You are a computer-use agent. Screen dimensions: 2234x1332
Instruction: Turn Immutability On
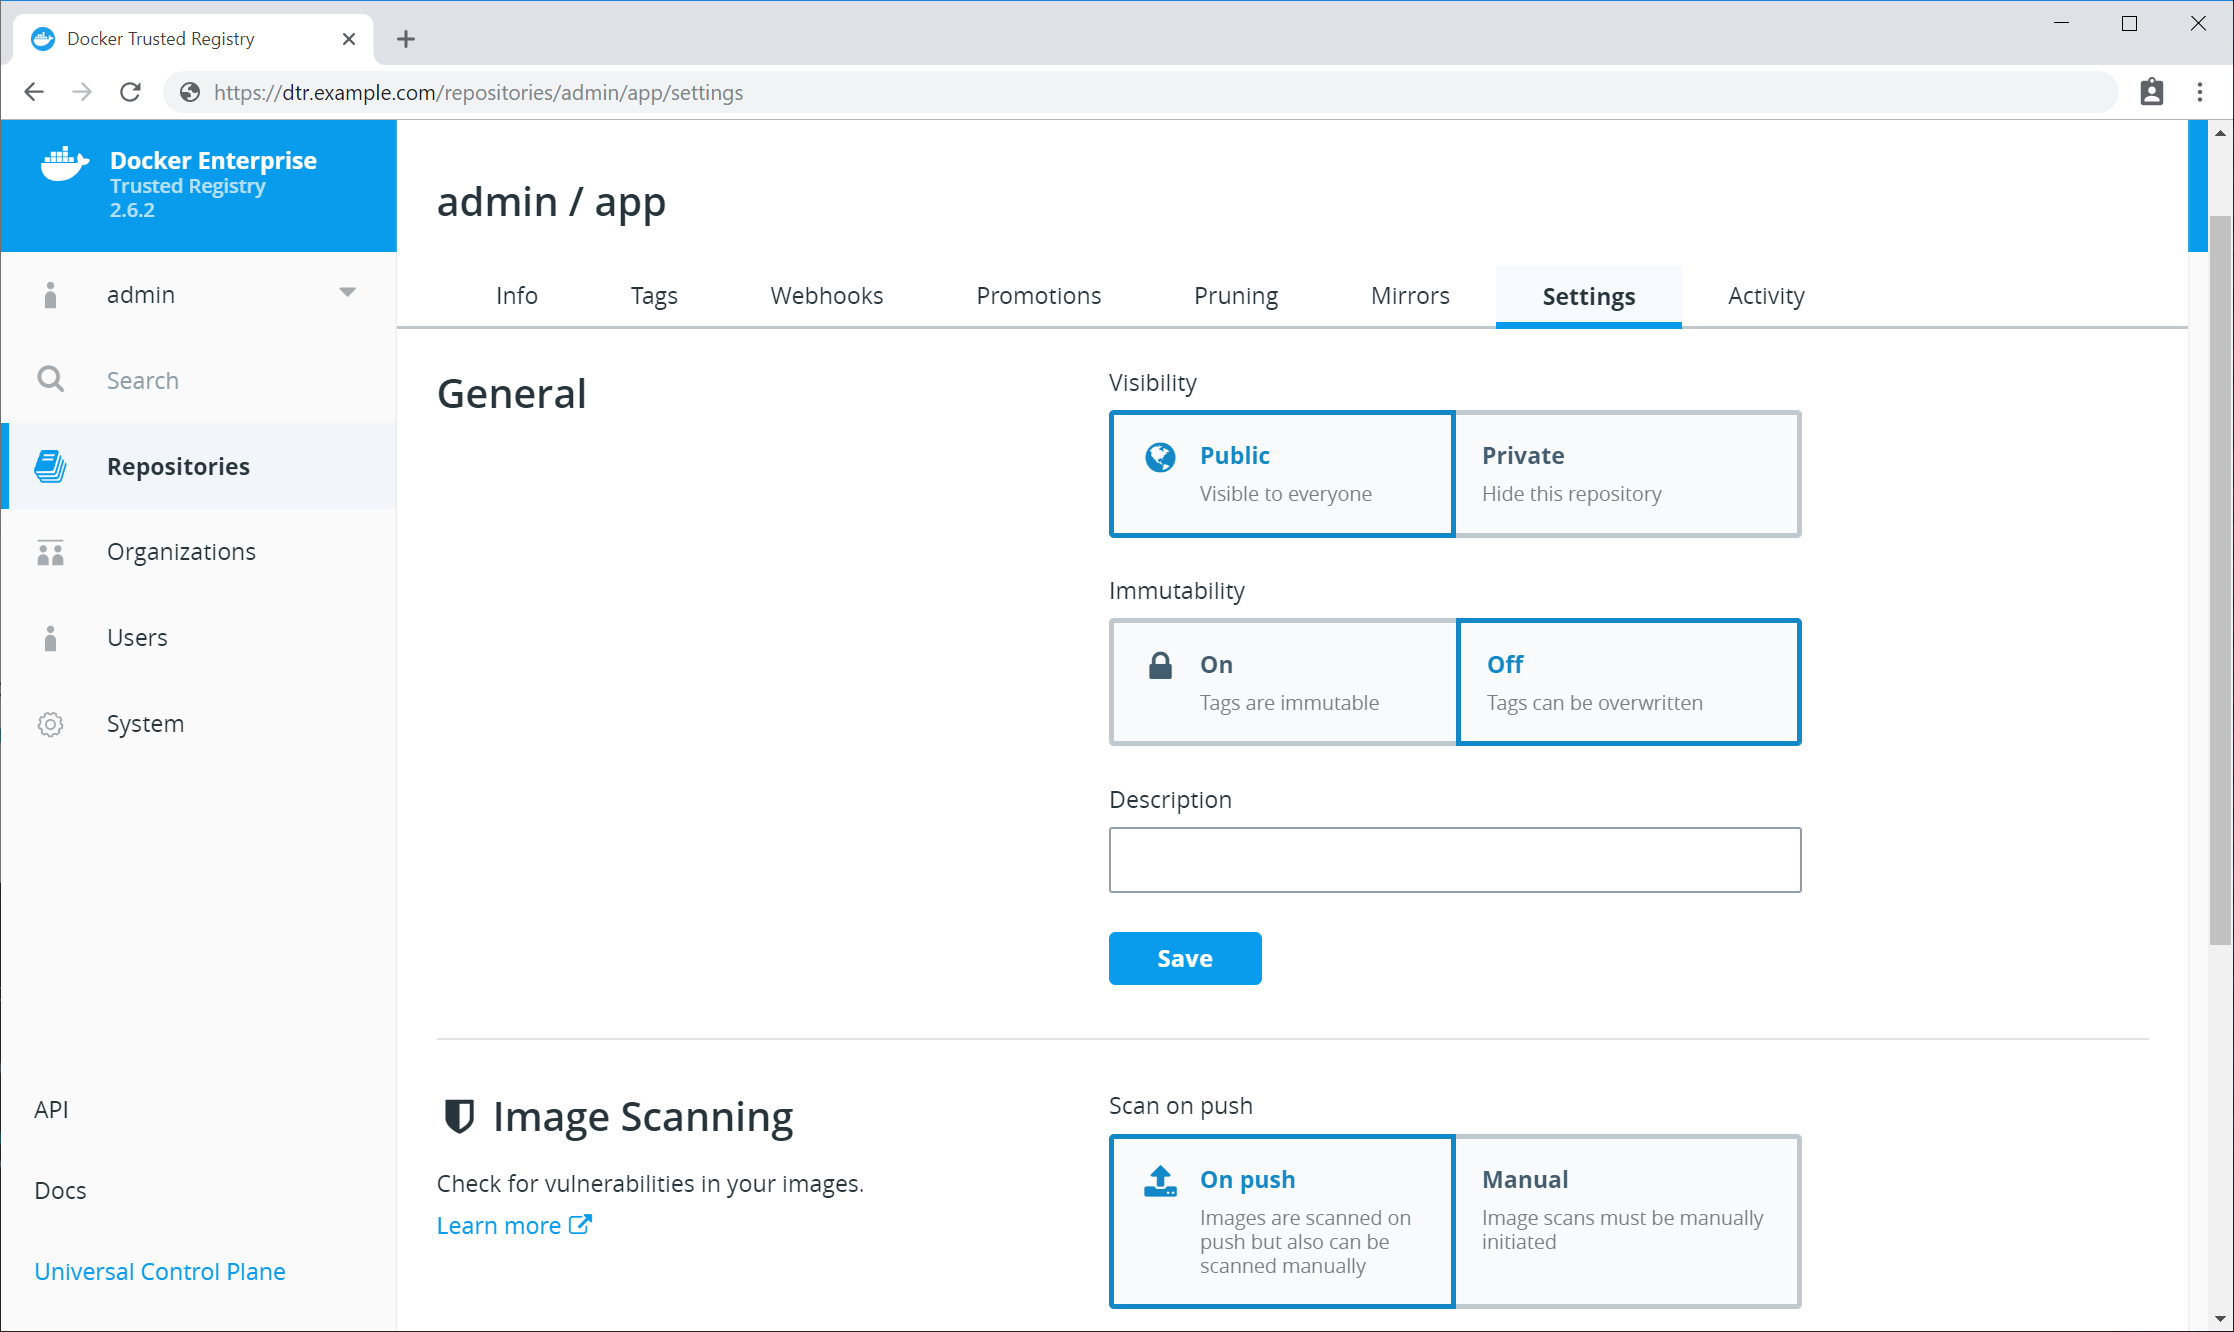(1283, 682)
